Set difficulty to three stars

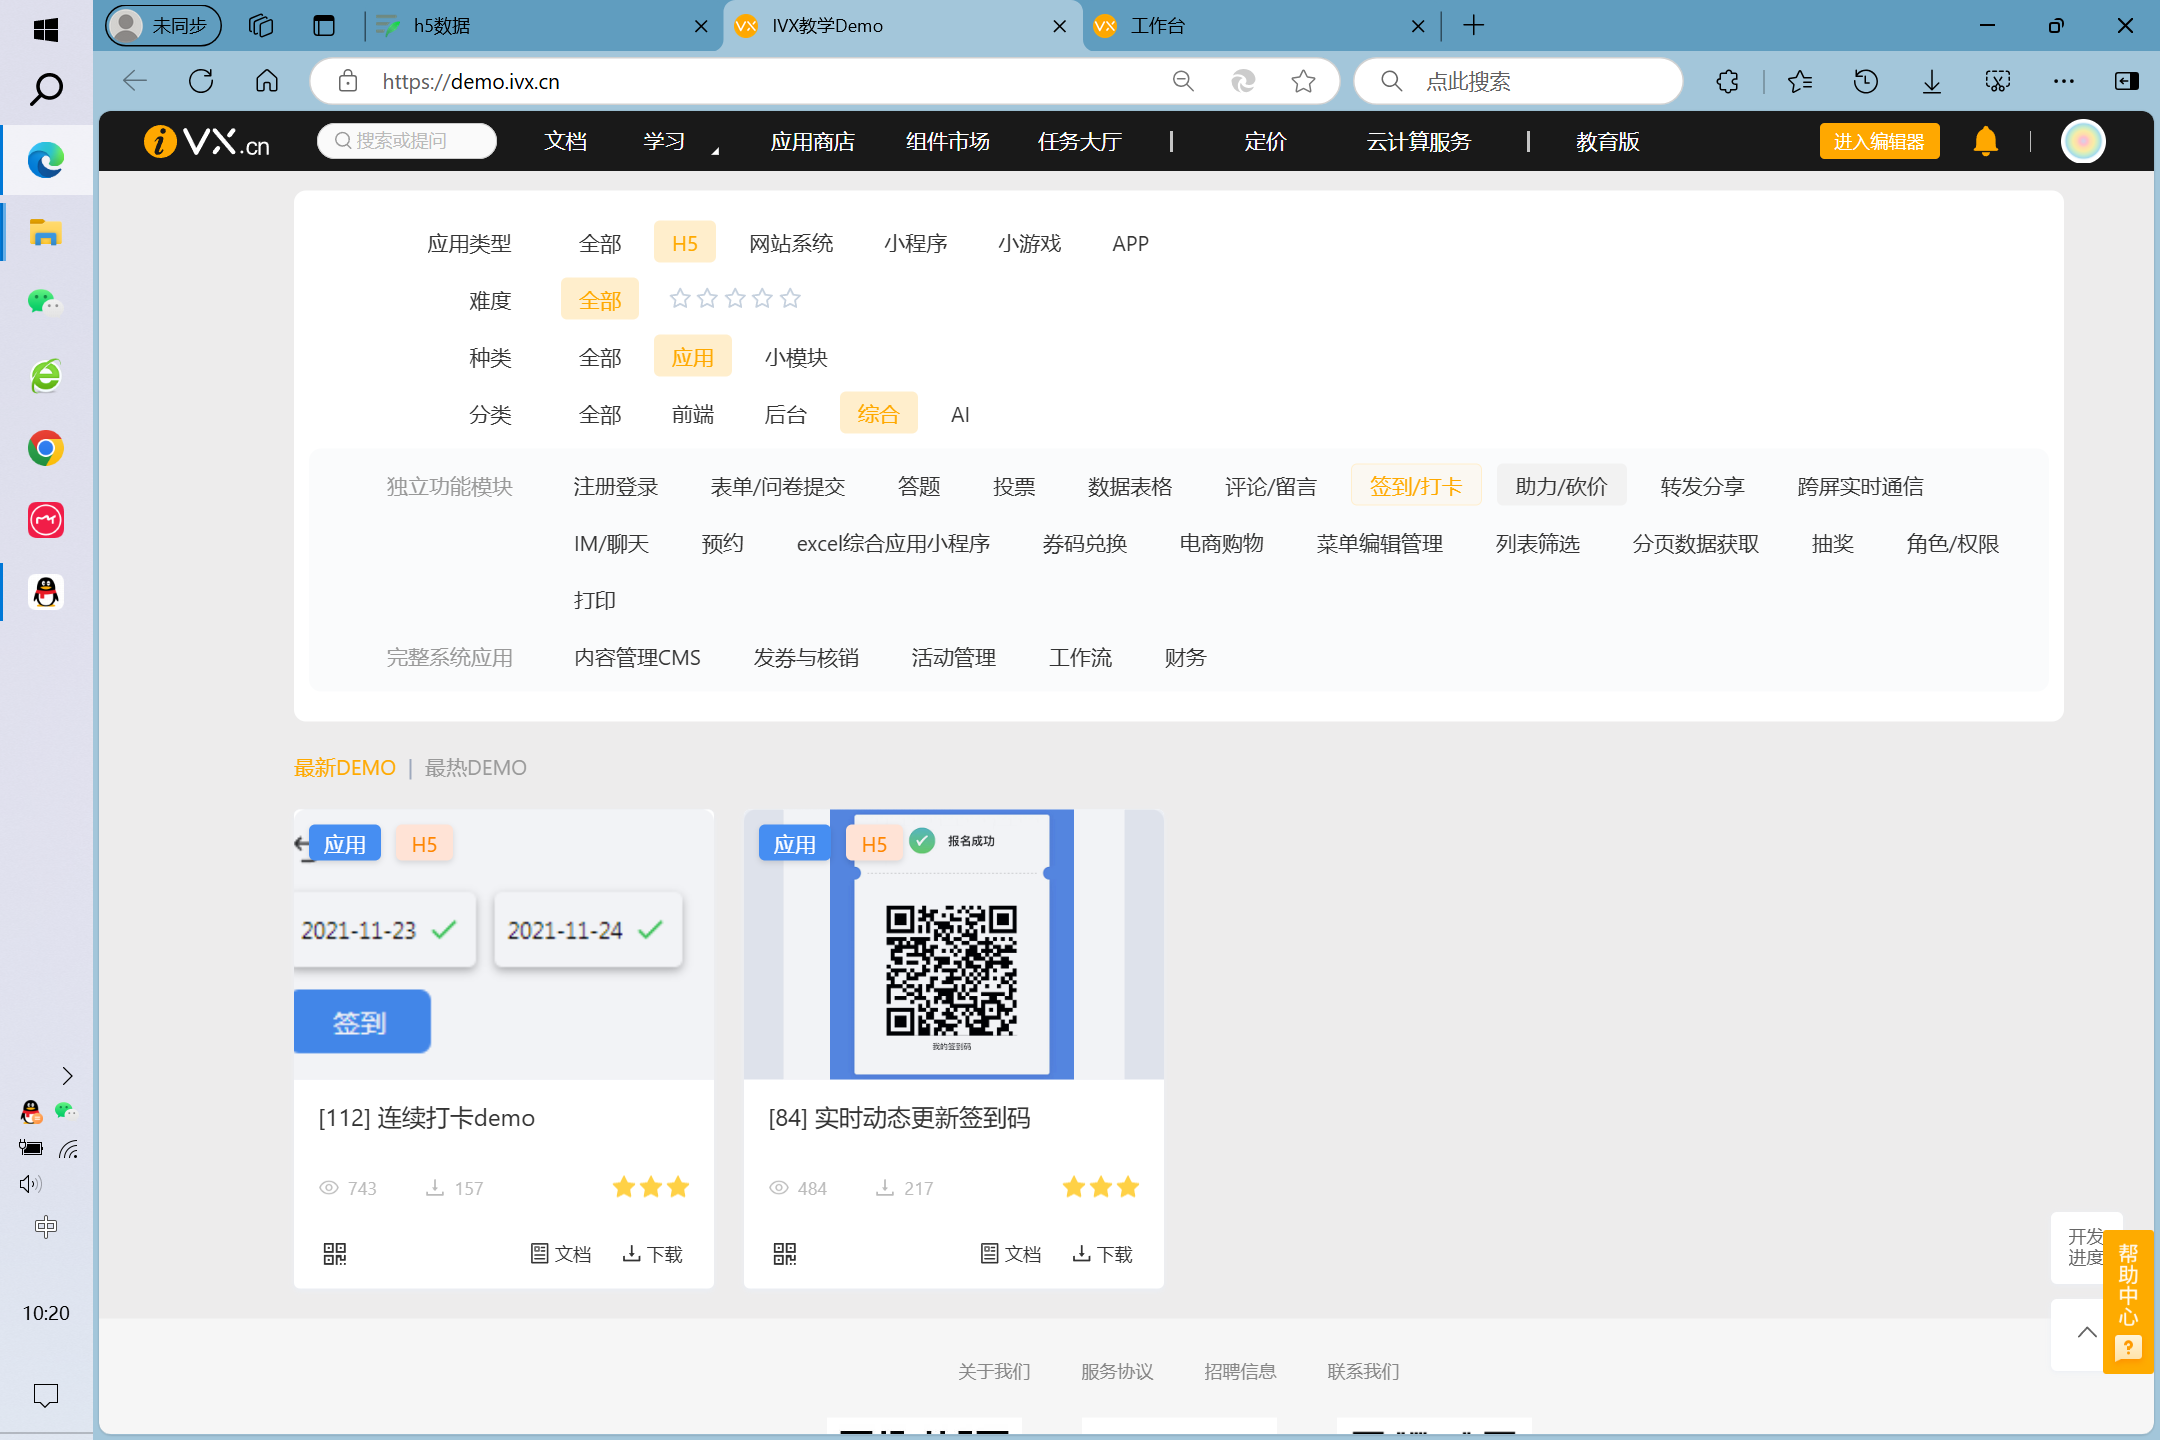click(x=735, y=298)
